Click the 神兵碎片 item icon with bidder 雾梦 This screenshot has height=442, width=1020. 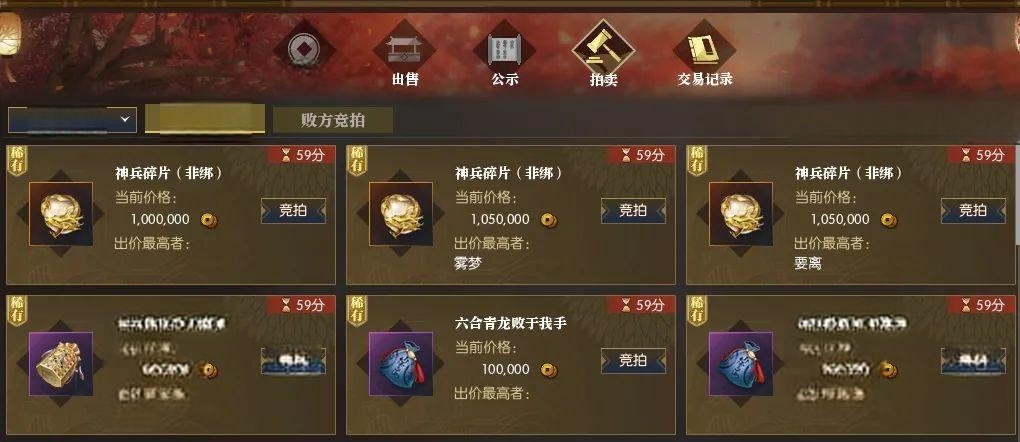click(x=401, y=214)
